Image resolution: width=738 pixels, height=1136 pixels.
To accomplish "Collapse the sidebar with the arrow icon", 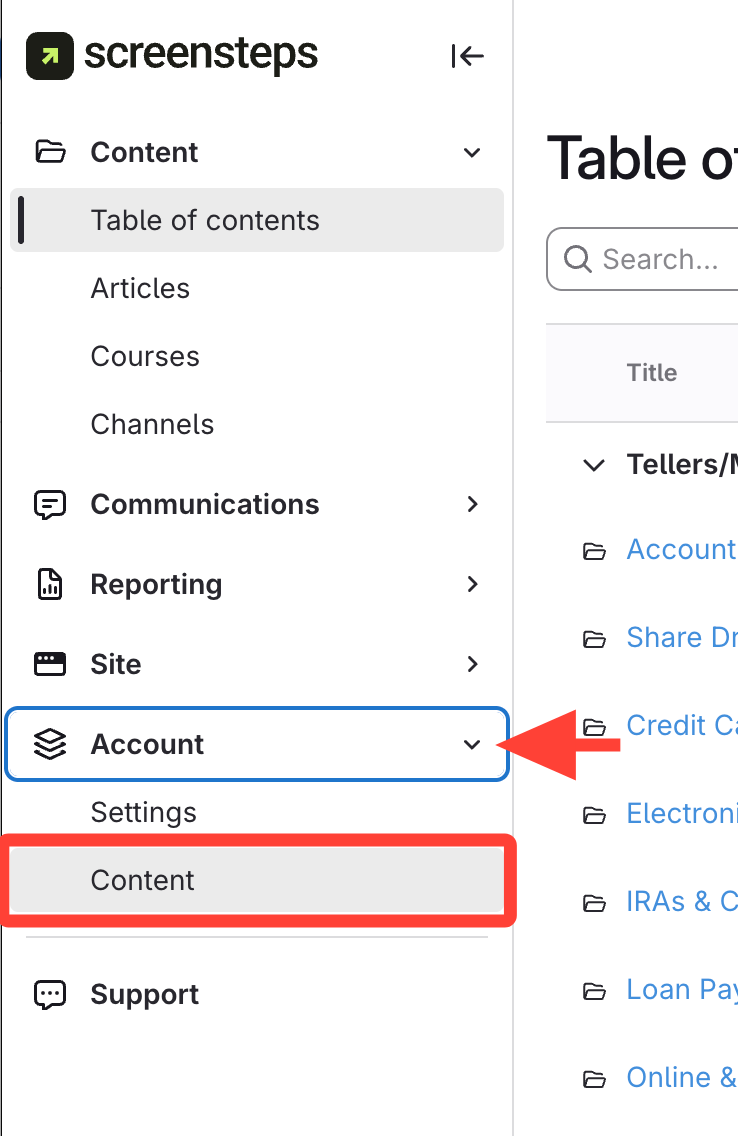I will pyautogui.click(x=467, y=56).
